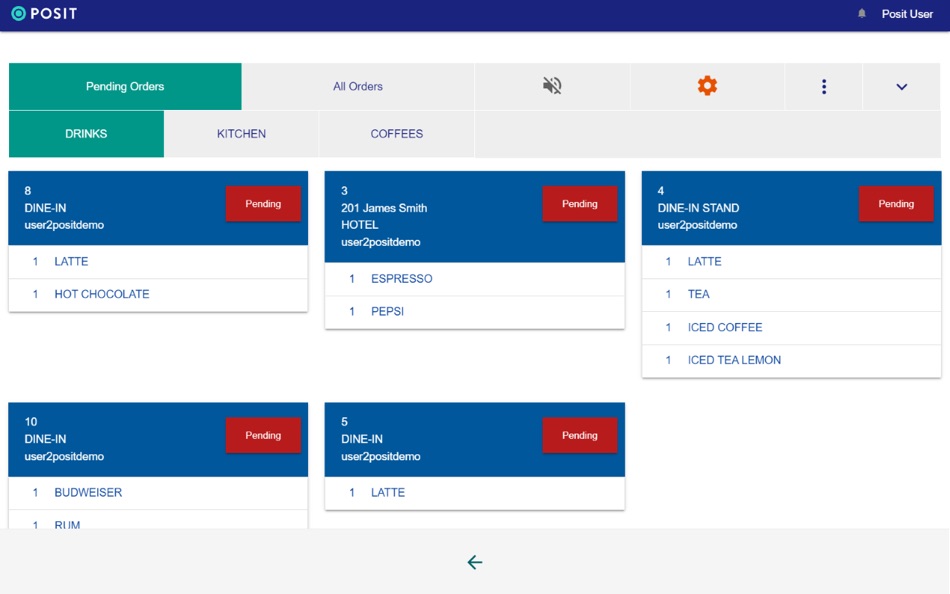Open settings with the orange gear icon
This screenshot has height=594, width=950.
pos(707,85)
